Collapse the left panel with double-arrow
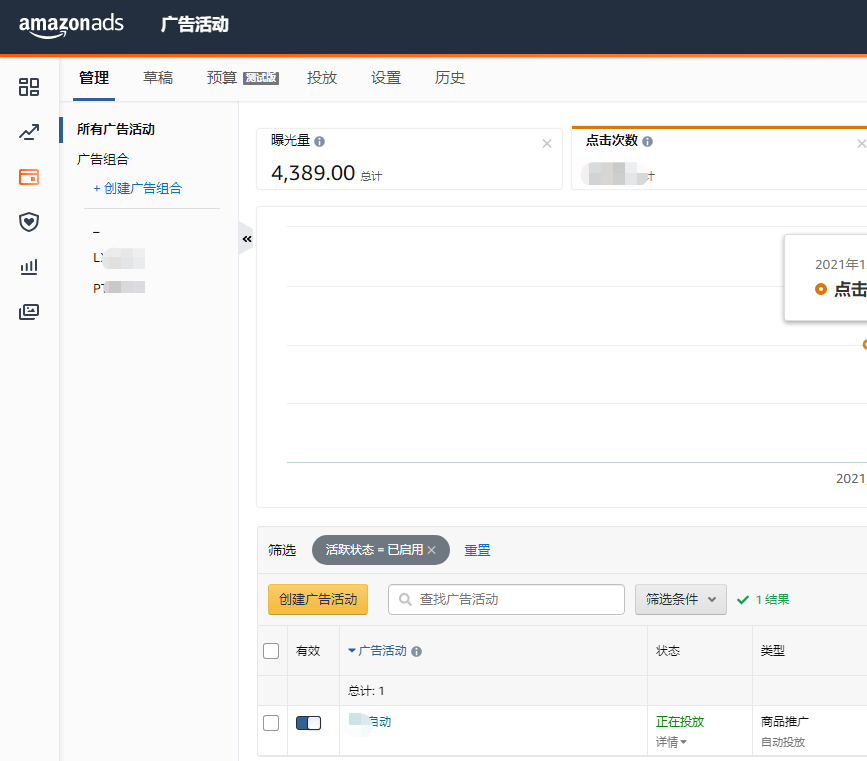This screenshot has height=761, width=867. pyautogui.click(x=247, y=239)
